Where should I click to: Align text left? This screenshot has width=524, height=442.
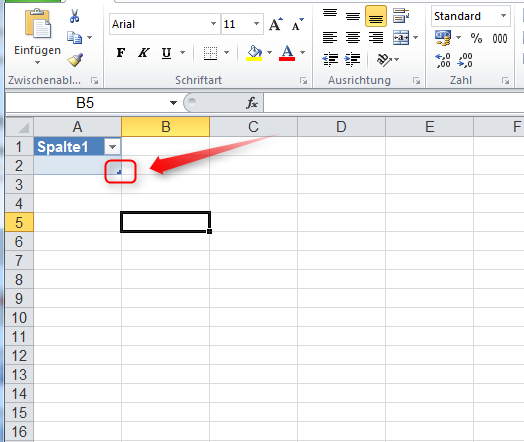point(330,37)
